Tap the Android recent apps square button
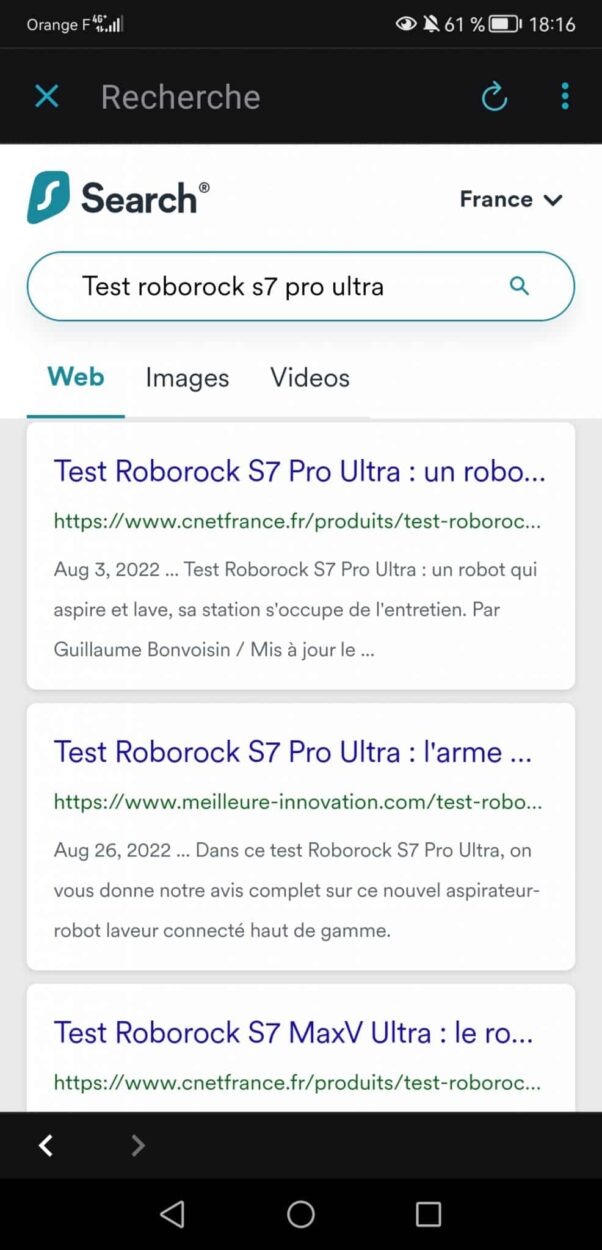602x1250 pixels. point(428,1214)
